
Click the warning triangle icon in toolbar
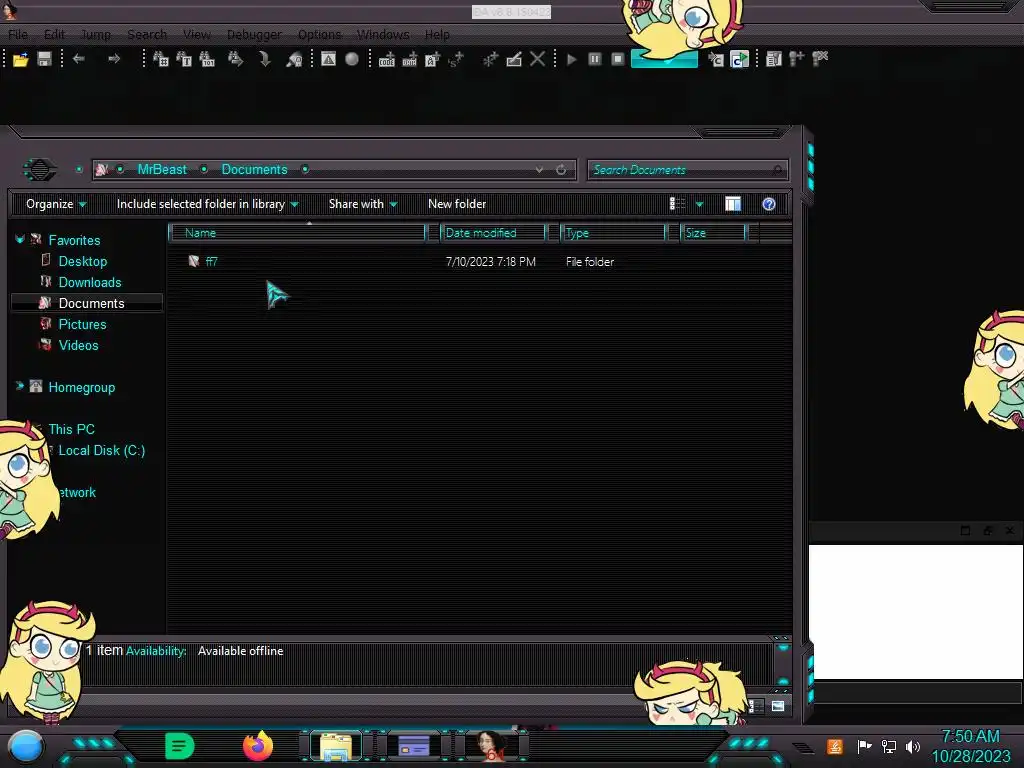[x=328, y=59]
